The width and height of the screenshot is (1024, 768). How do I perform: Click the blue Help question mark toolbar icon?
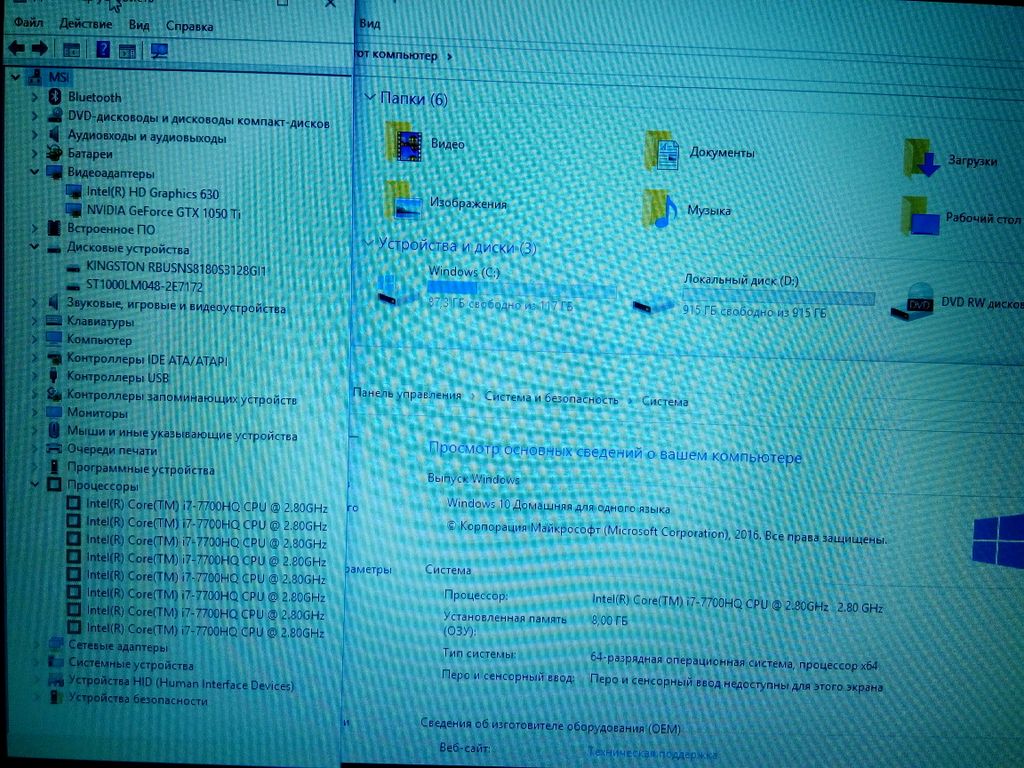point(102,49)
